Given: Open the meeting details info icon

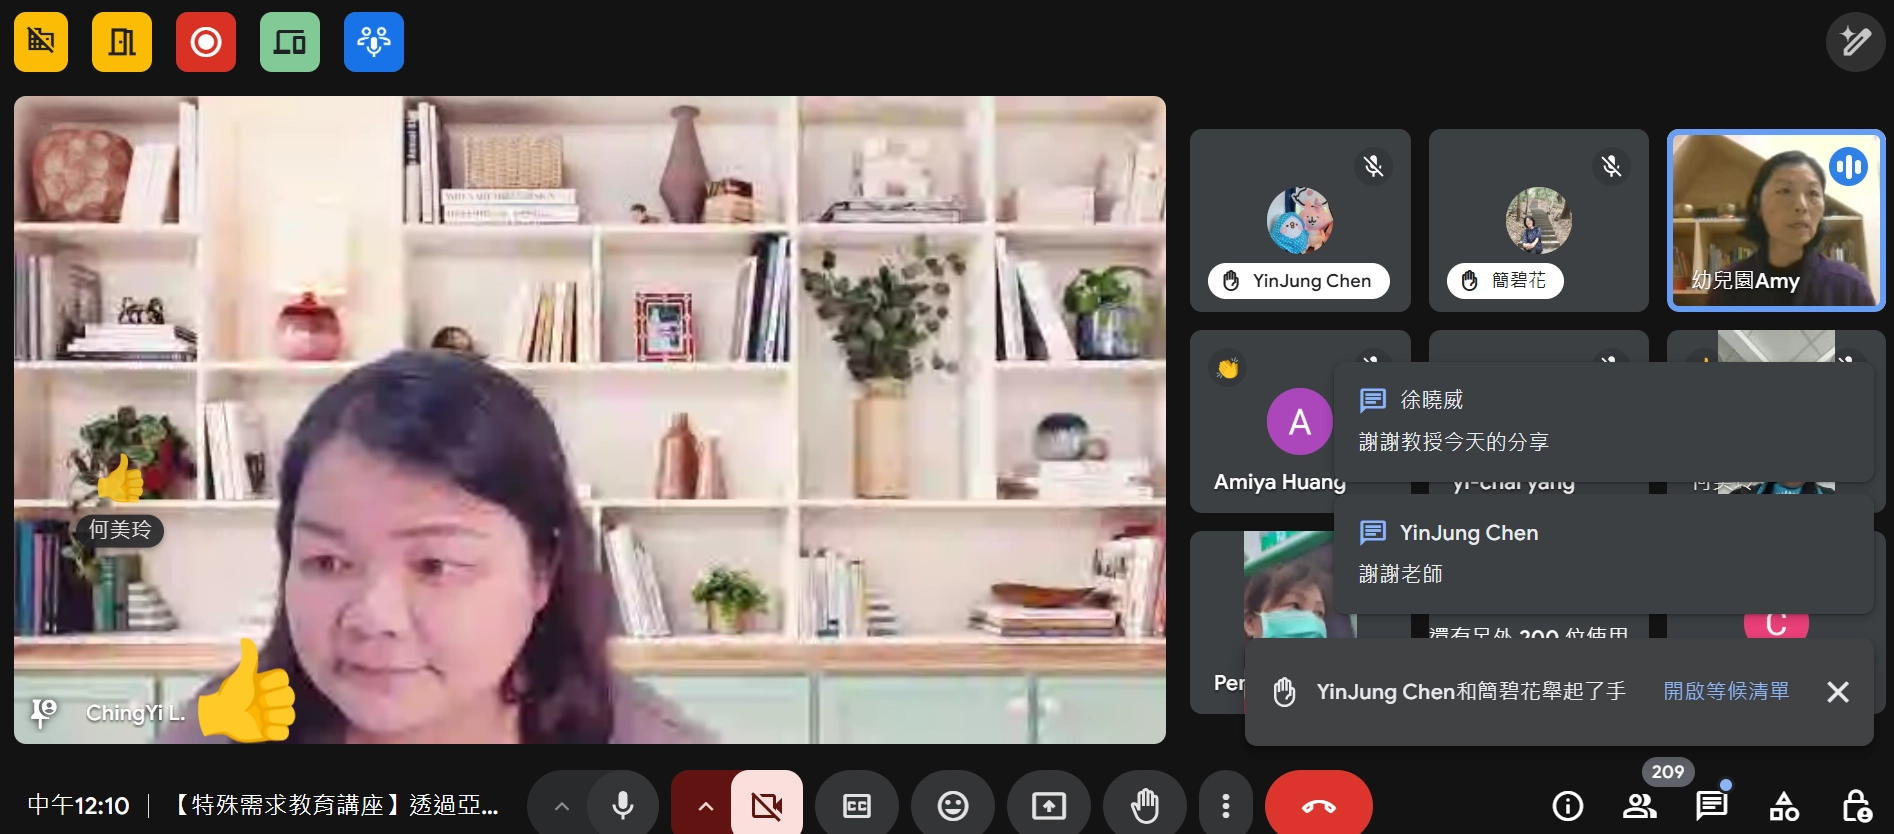Looking at the screenshot, I should (1567, 805).
